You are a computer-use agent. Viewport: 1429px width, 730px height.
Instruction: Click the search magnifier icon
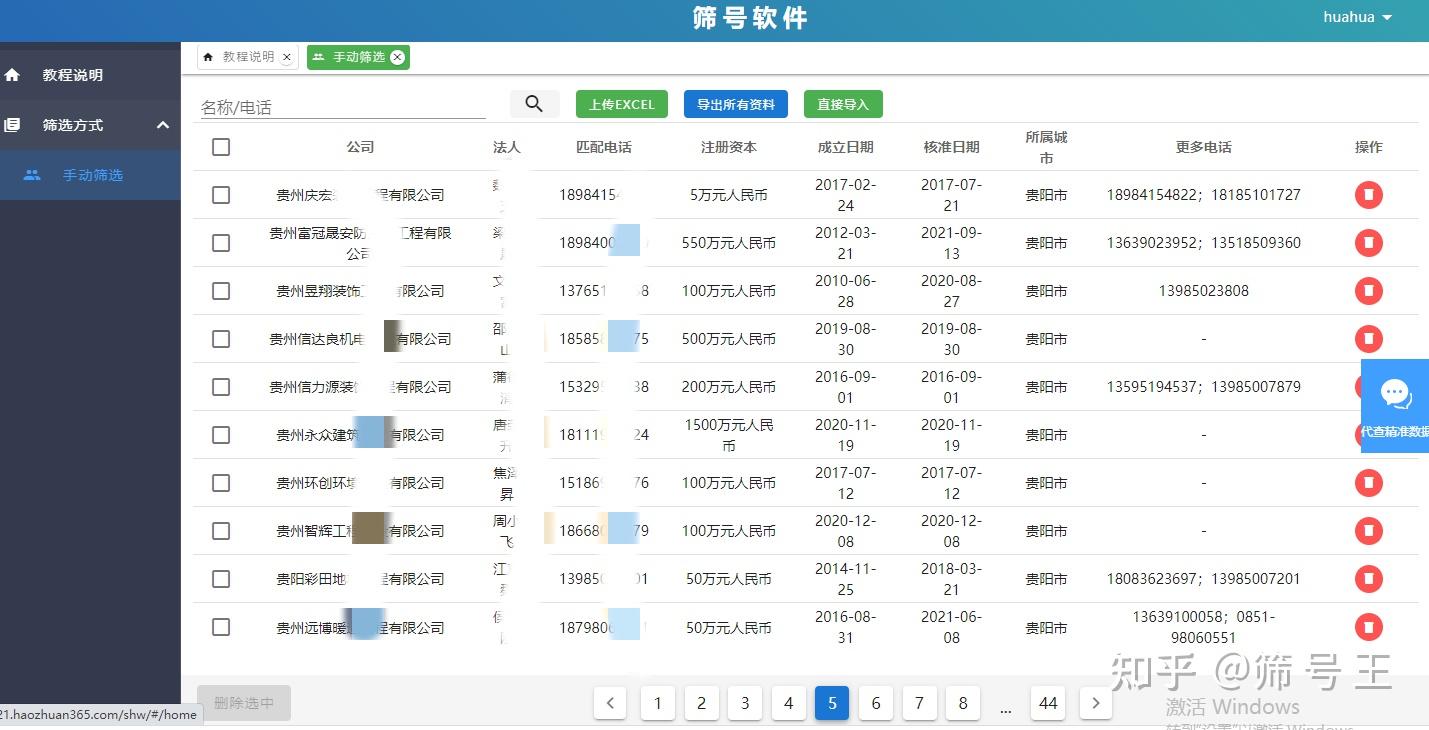[534, 103]
